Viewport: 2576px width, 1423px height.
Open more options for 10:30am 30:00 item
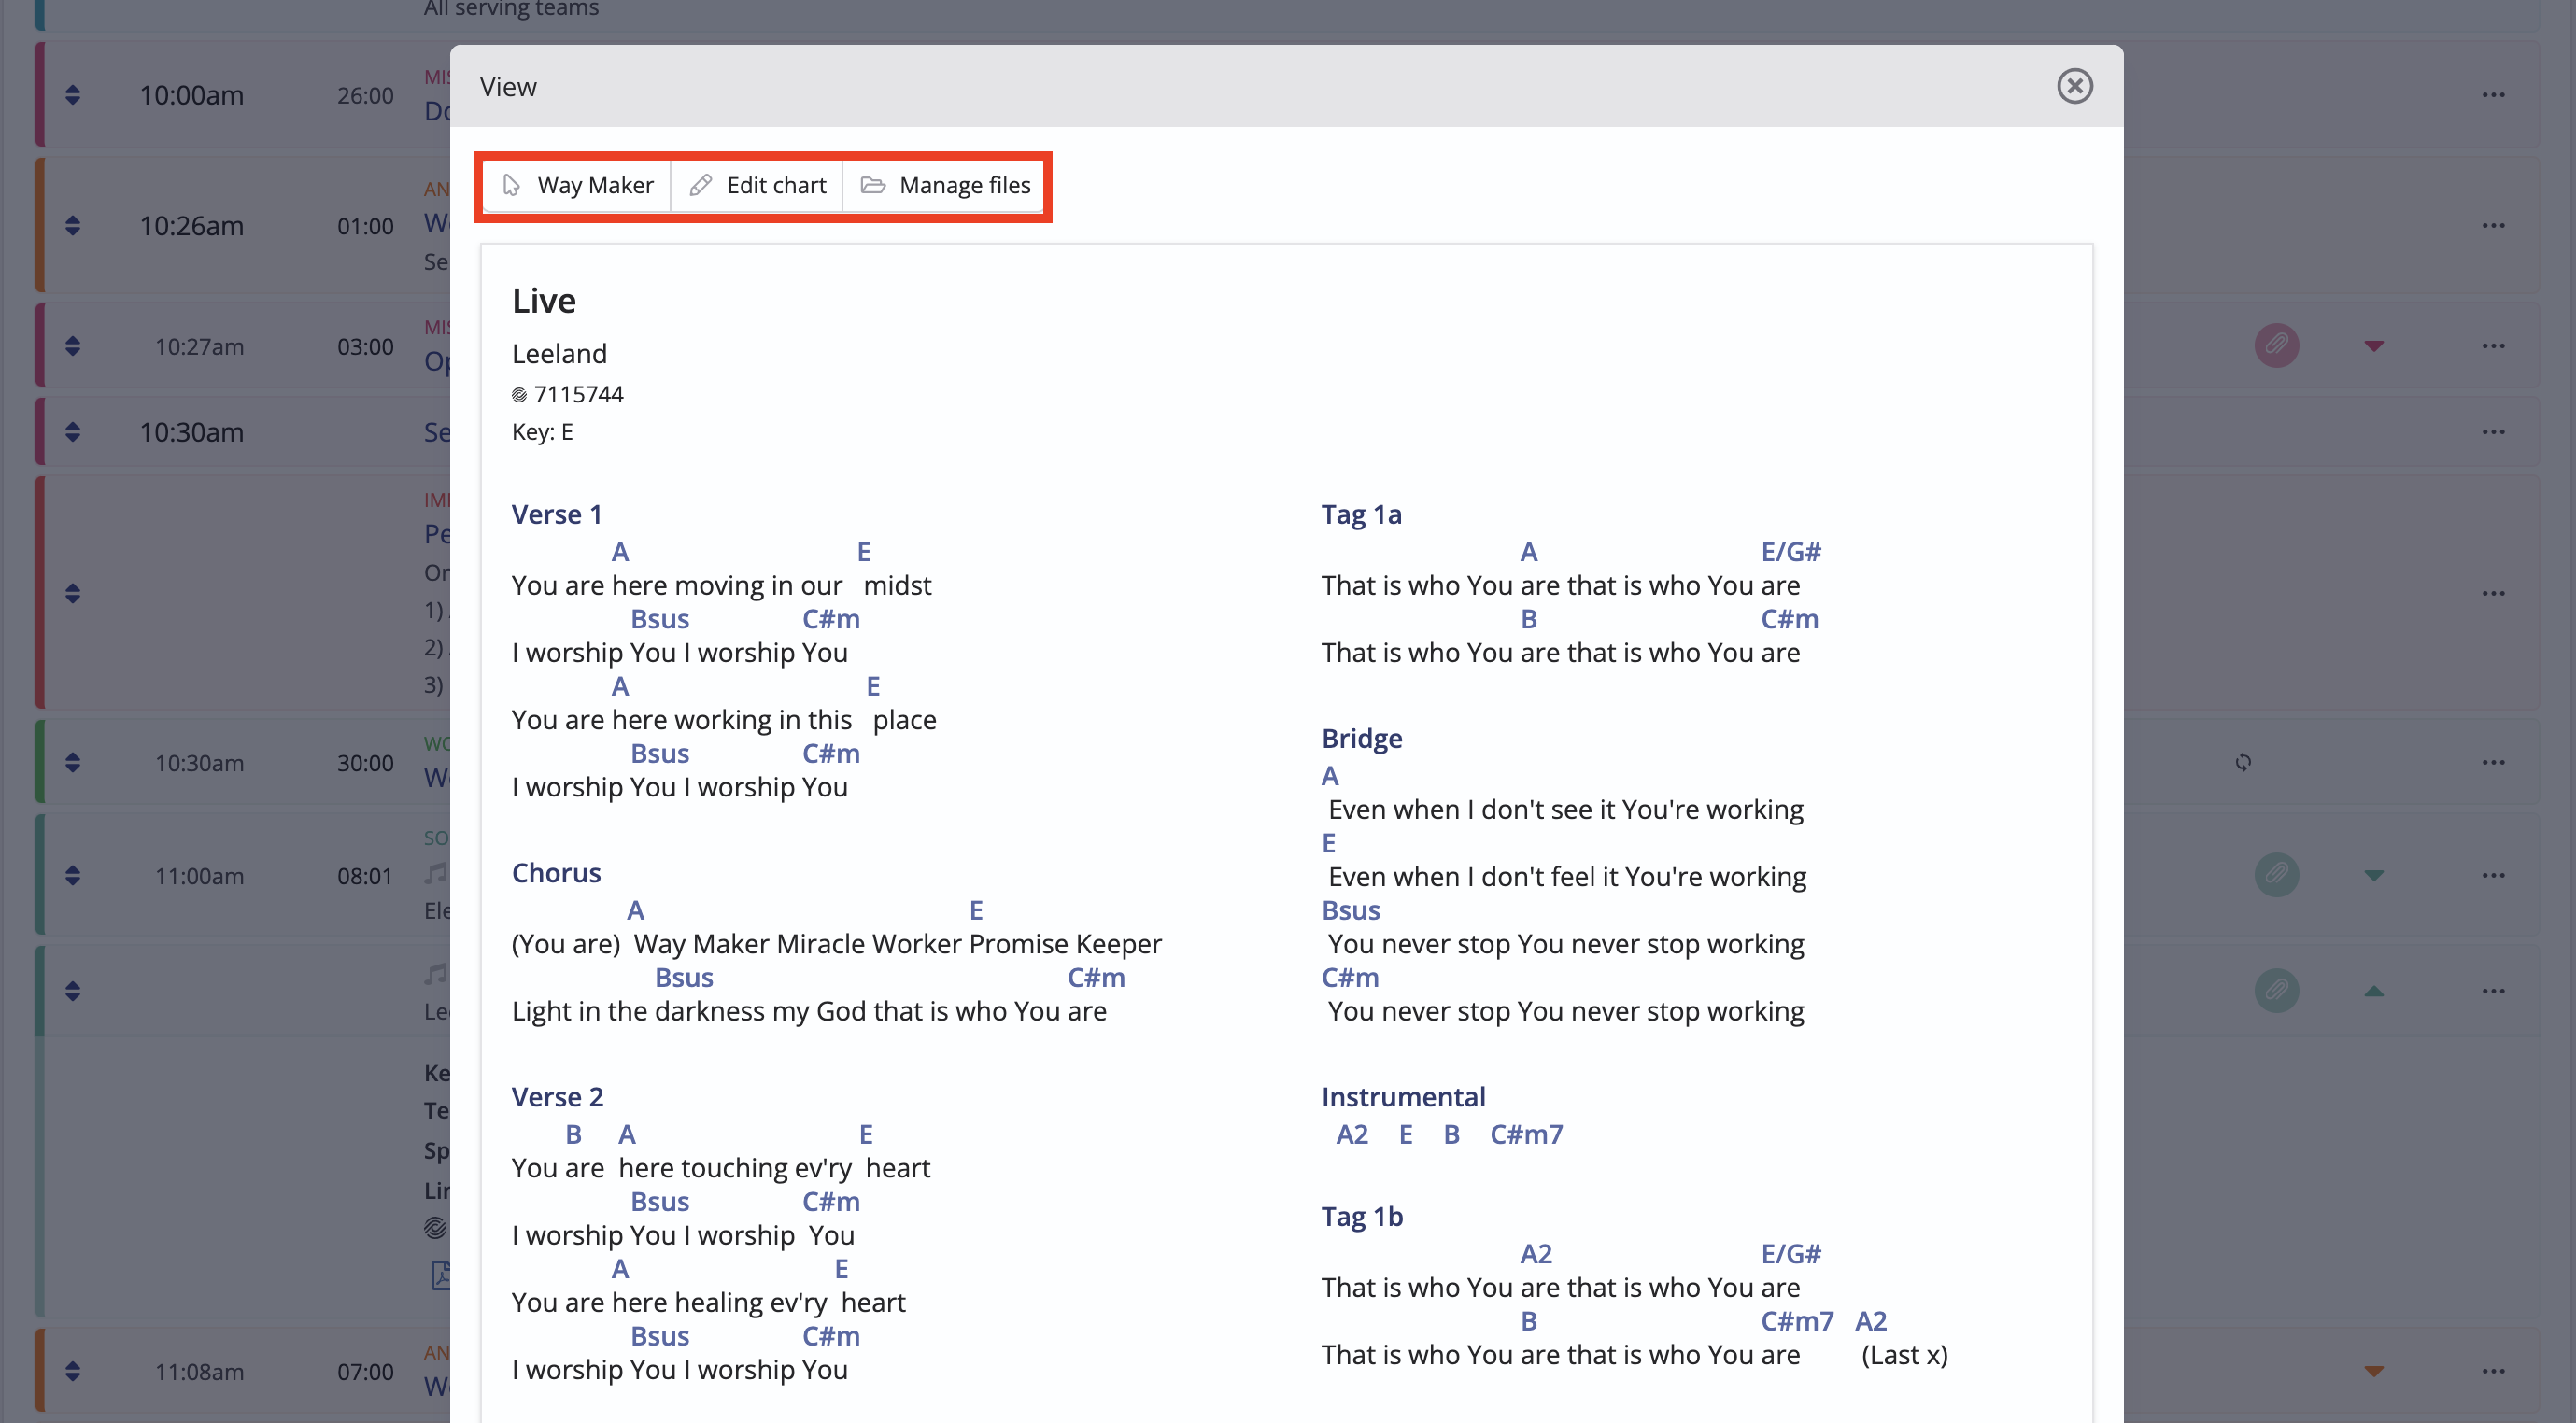(2492, 762)
